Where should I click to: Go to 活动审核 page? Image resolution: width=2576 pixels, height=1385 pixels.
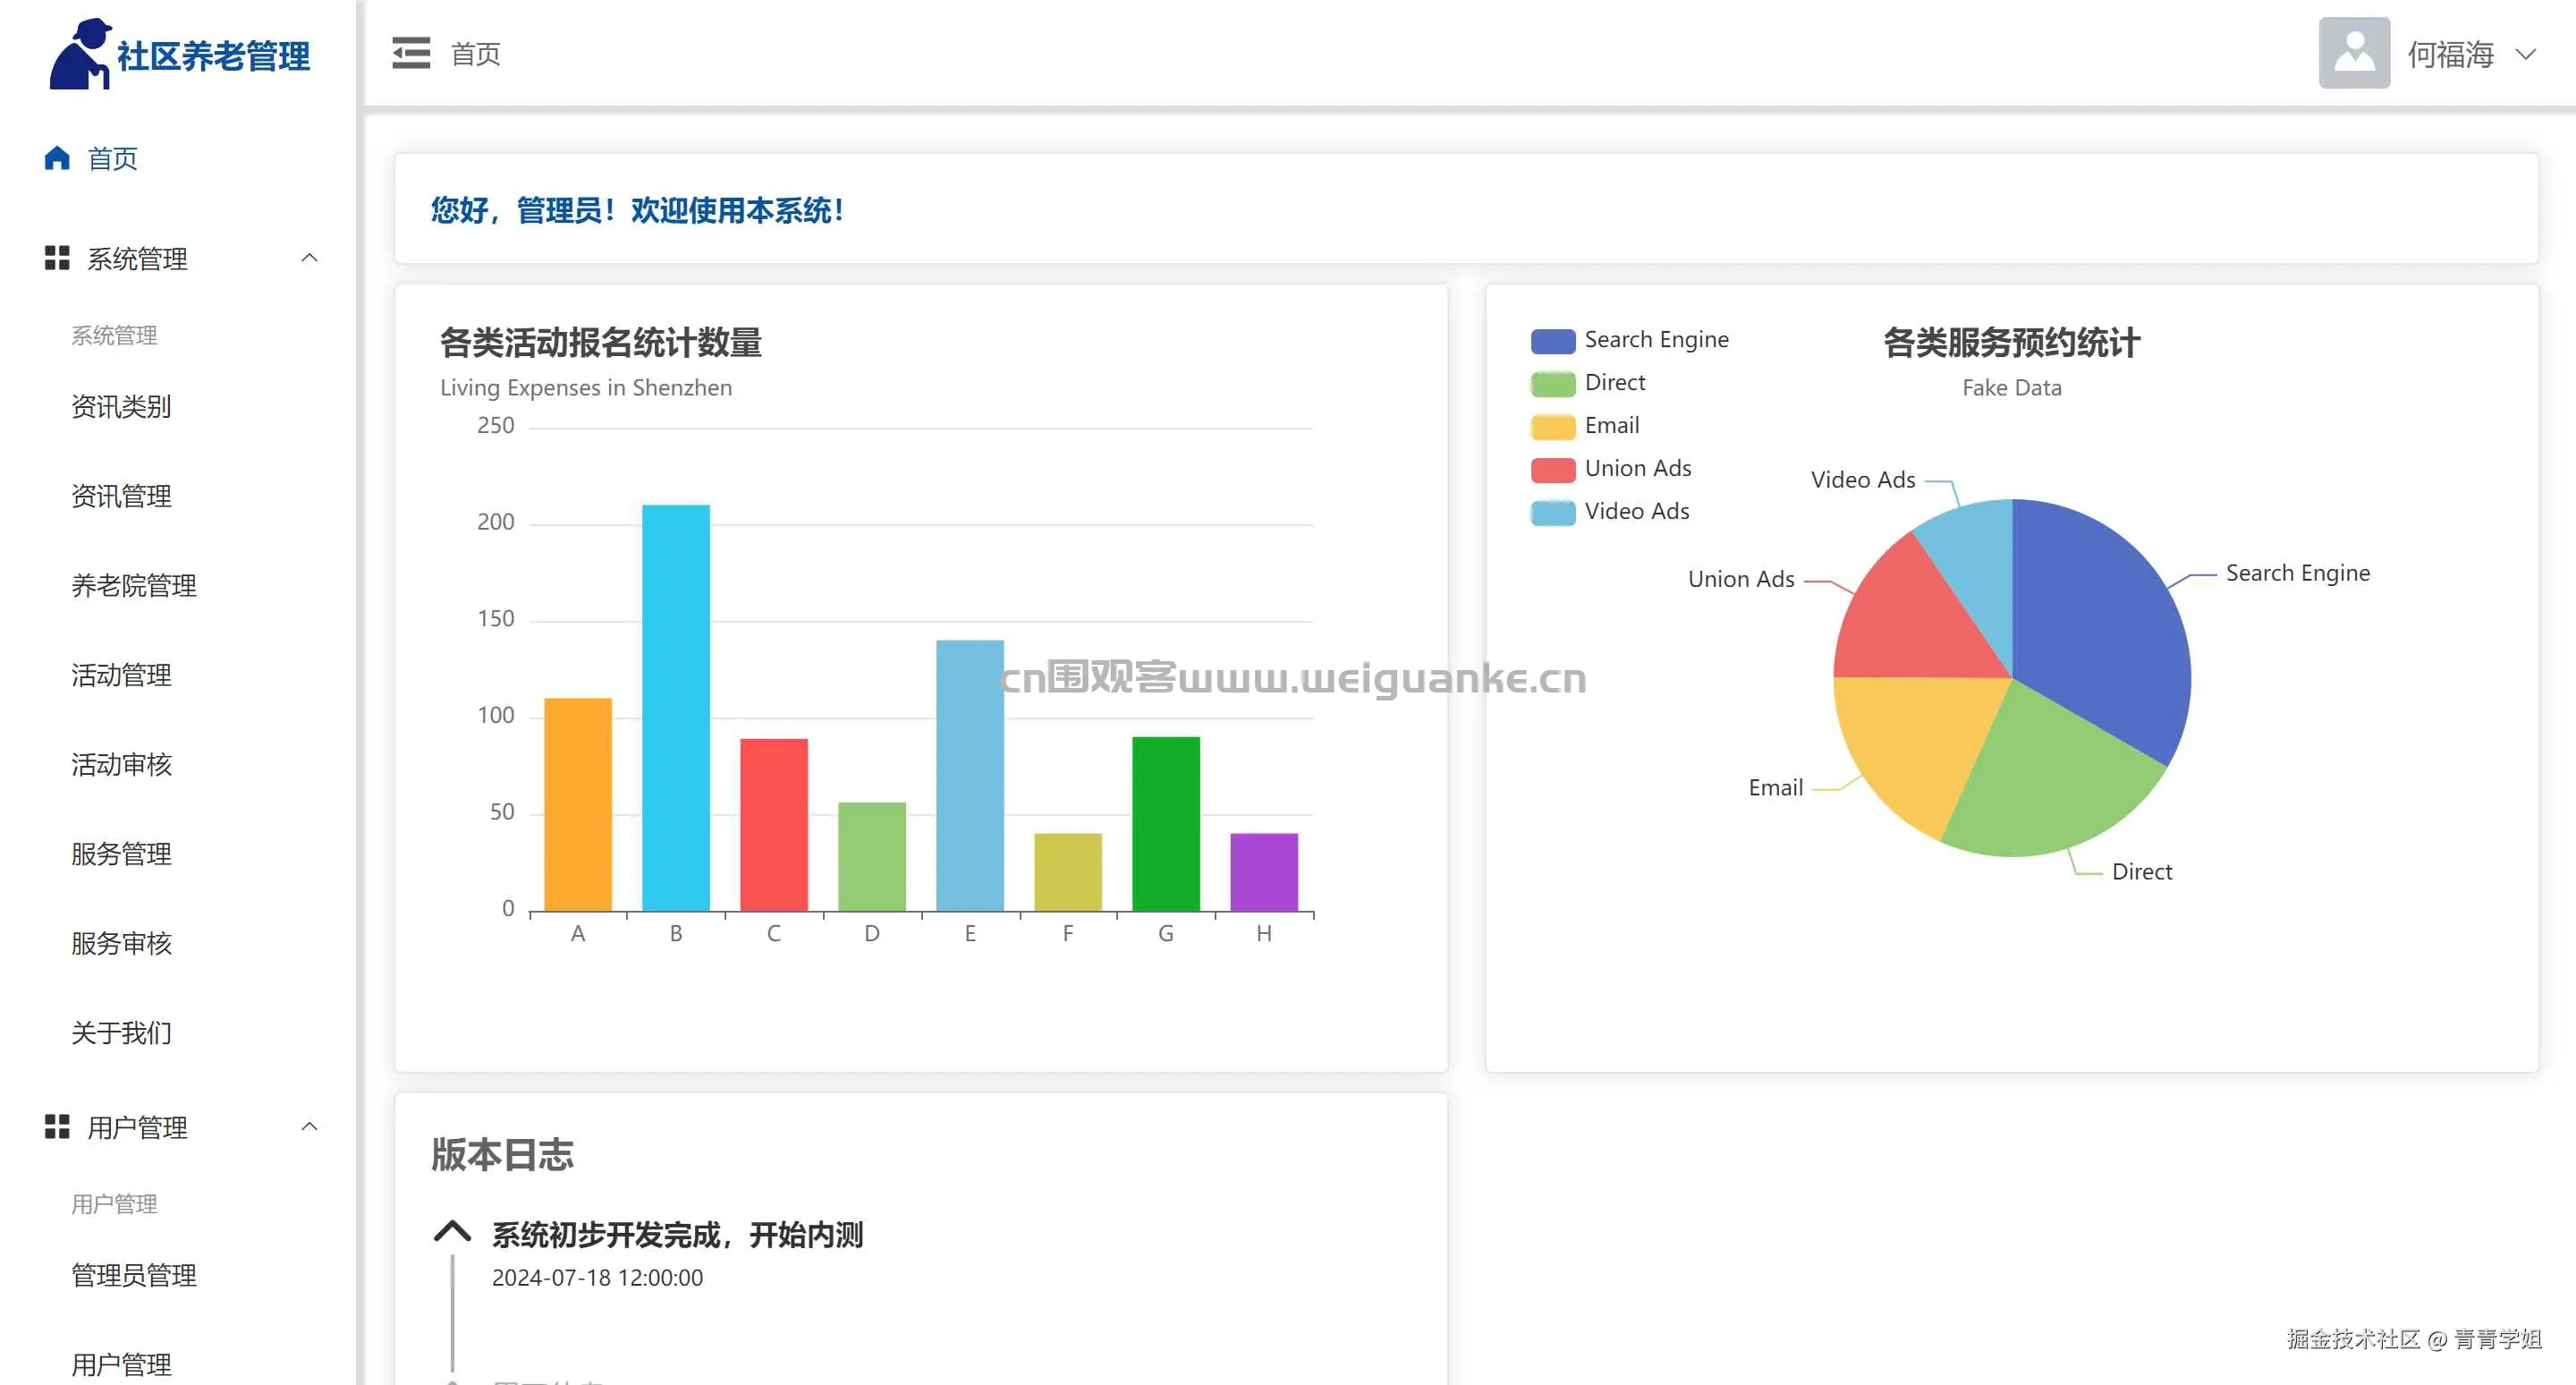121,764
